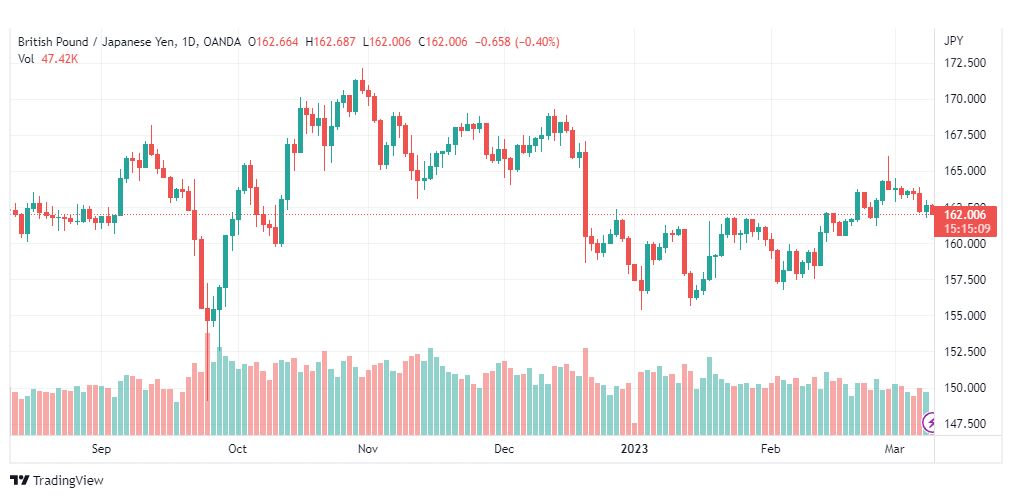Image resolution: width=1012 pixels, height=498 pixels.
Task: Click the purple lightning bolt event icon
Action: [x=930, y=423]
